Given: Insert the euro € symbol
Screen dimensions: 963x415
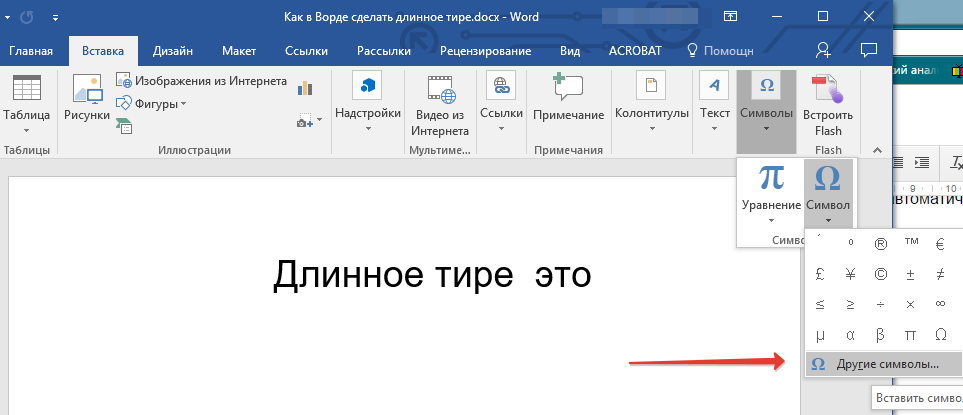Looking at the screenshot, I should (x=940, y=242).
